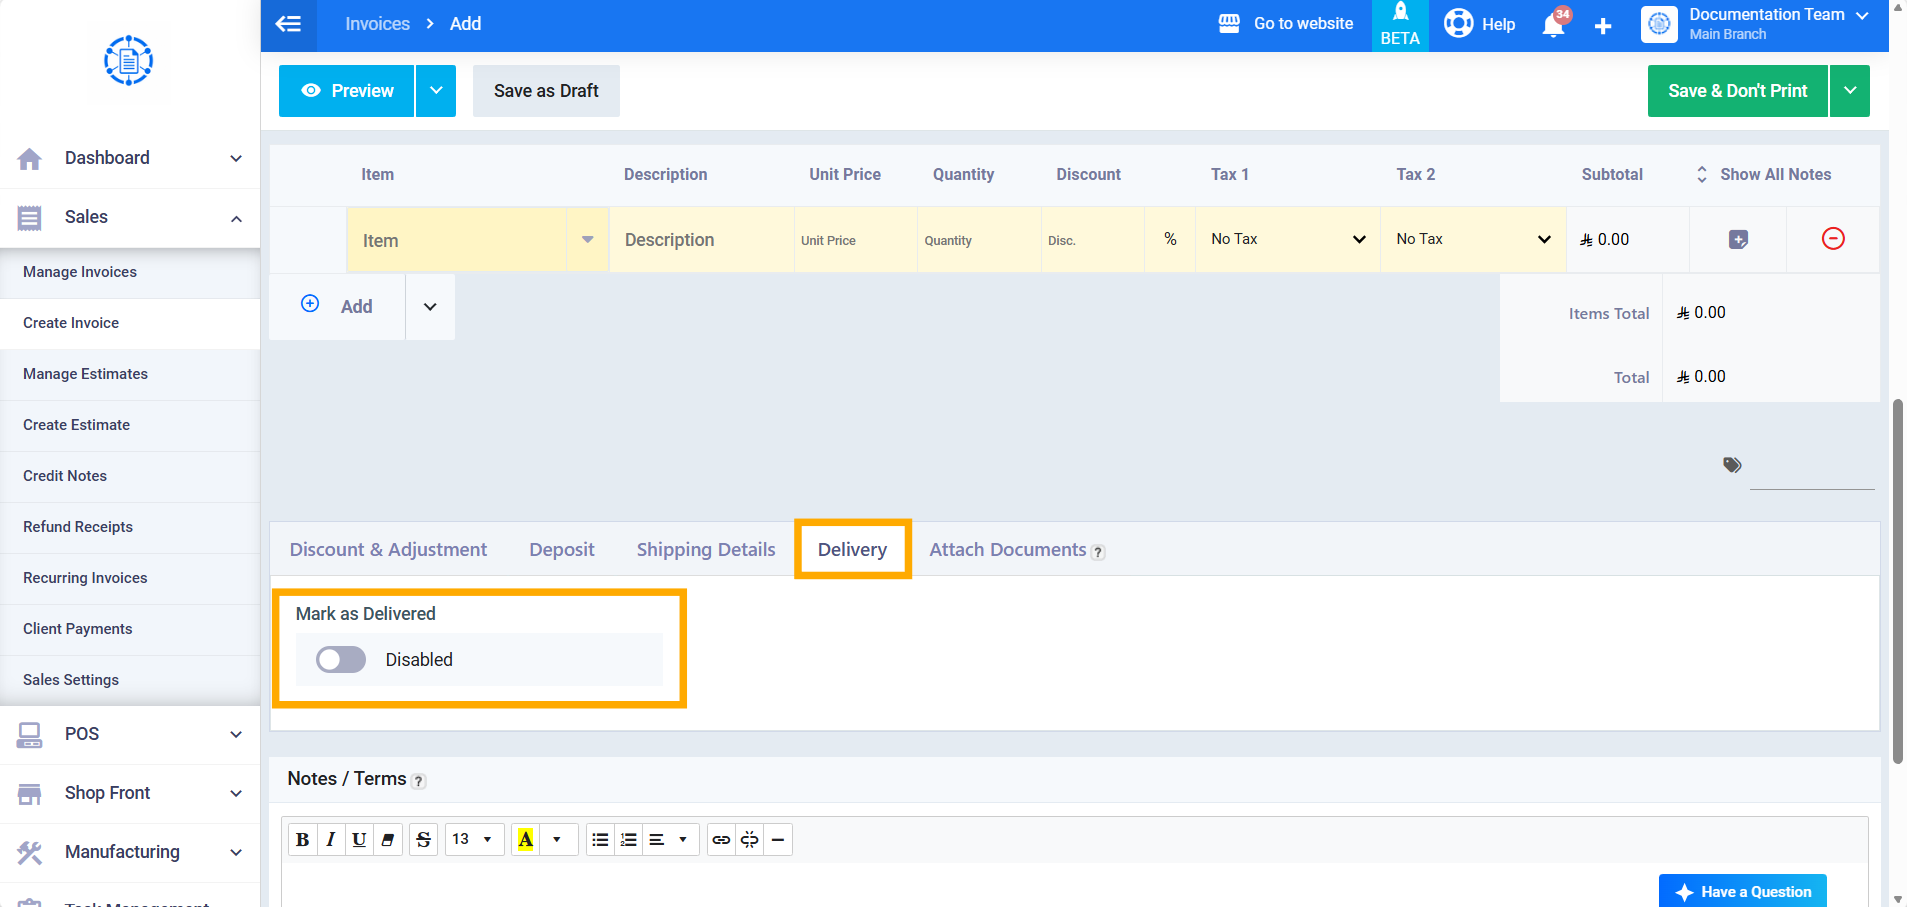Click Save & Don't Print button
This screenshot has height=907, width=1907.
(1738, 91)
